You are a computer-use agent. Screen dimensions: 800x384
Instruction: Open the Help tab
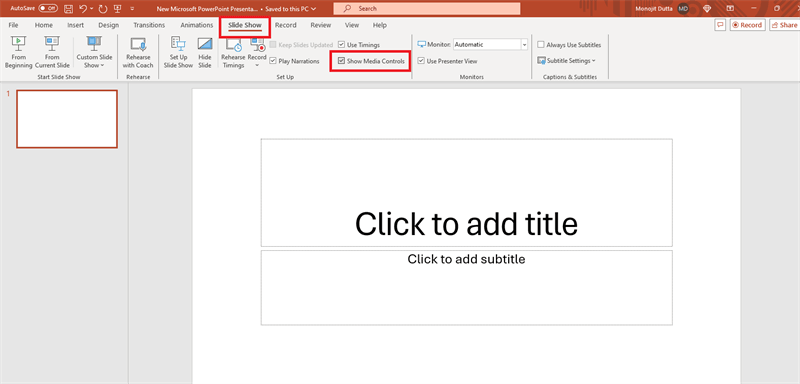coord(380,25)
